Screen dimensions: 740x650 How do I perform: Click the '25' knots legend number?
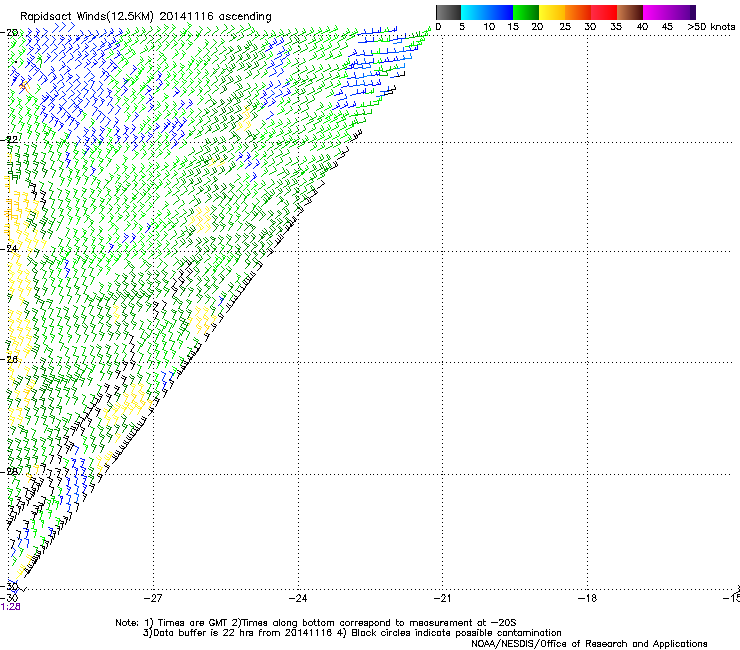point(565,27)
